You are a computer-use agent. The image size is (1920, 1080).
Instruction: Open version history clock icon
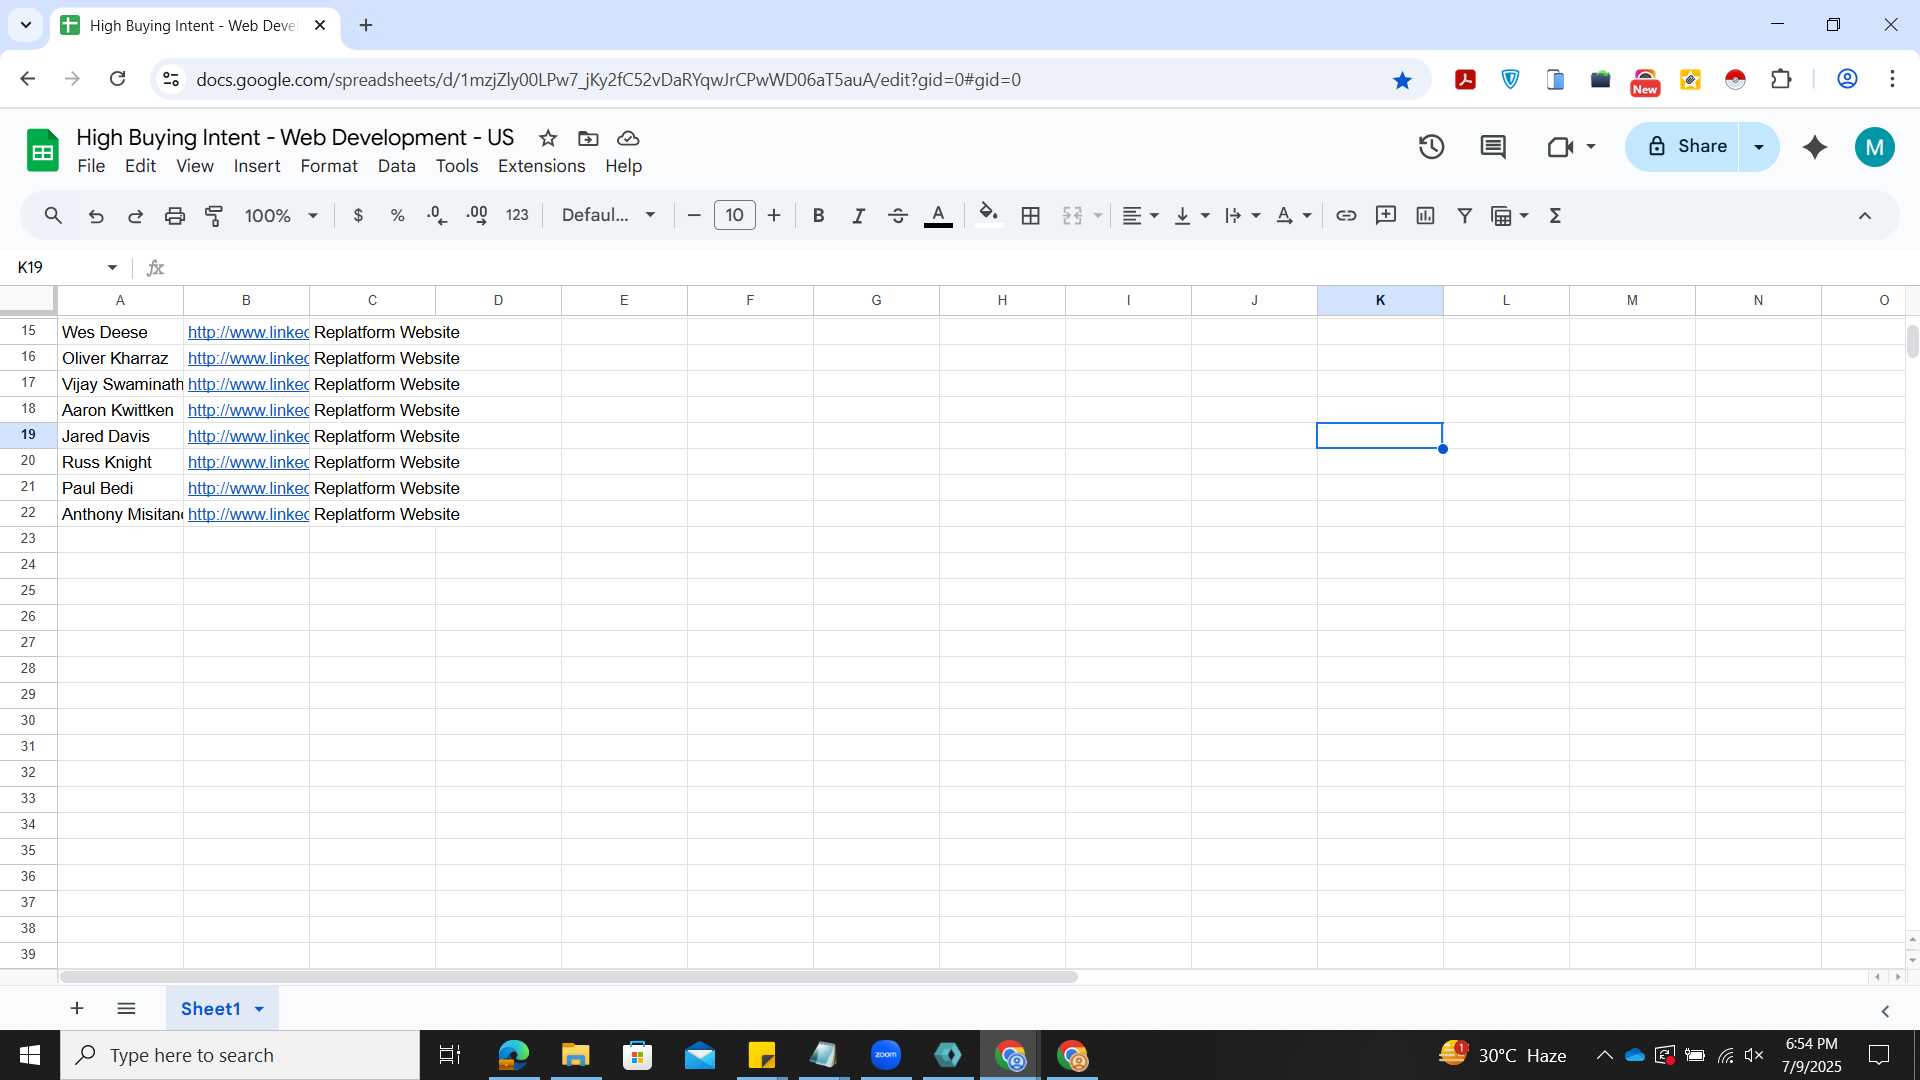1432,147
